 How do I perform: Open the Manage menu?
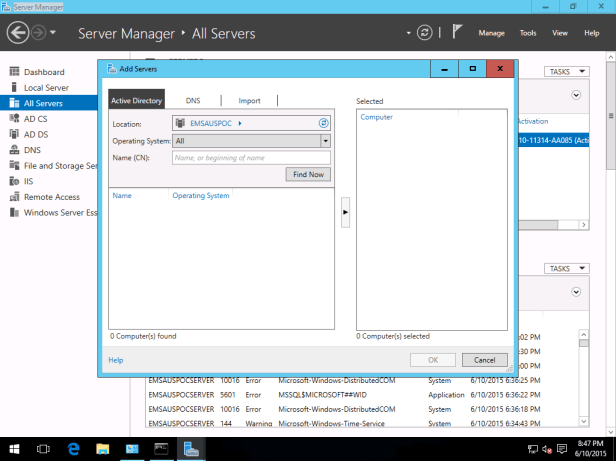click(491, 33)
